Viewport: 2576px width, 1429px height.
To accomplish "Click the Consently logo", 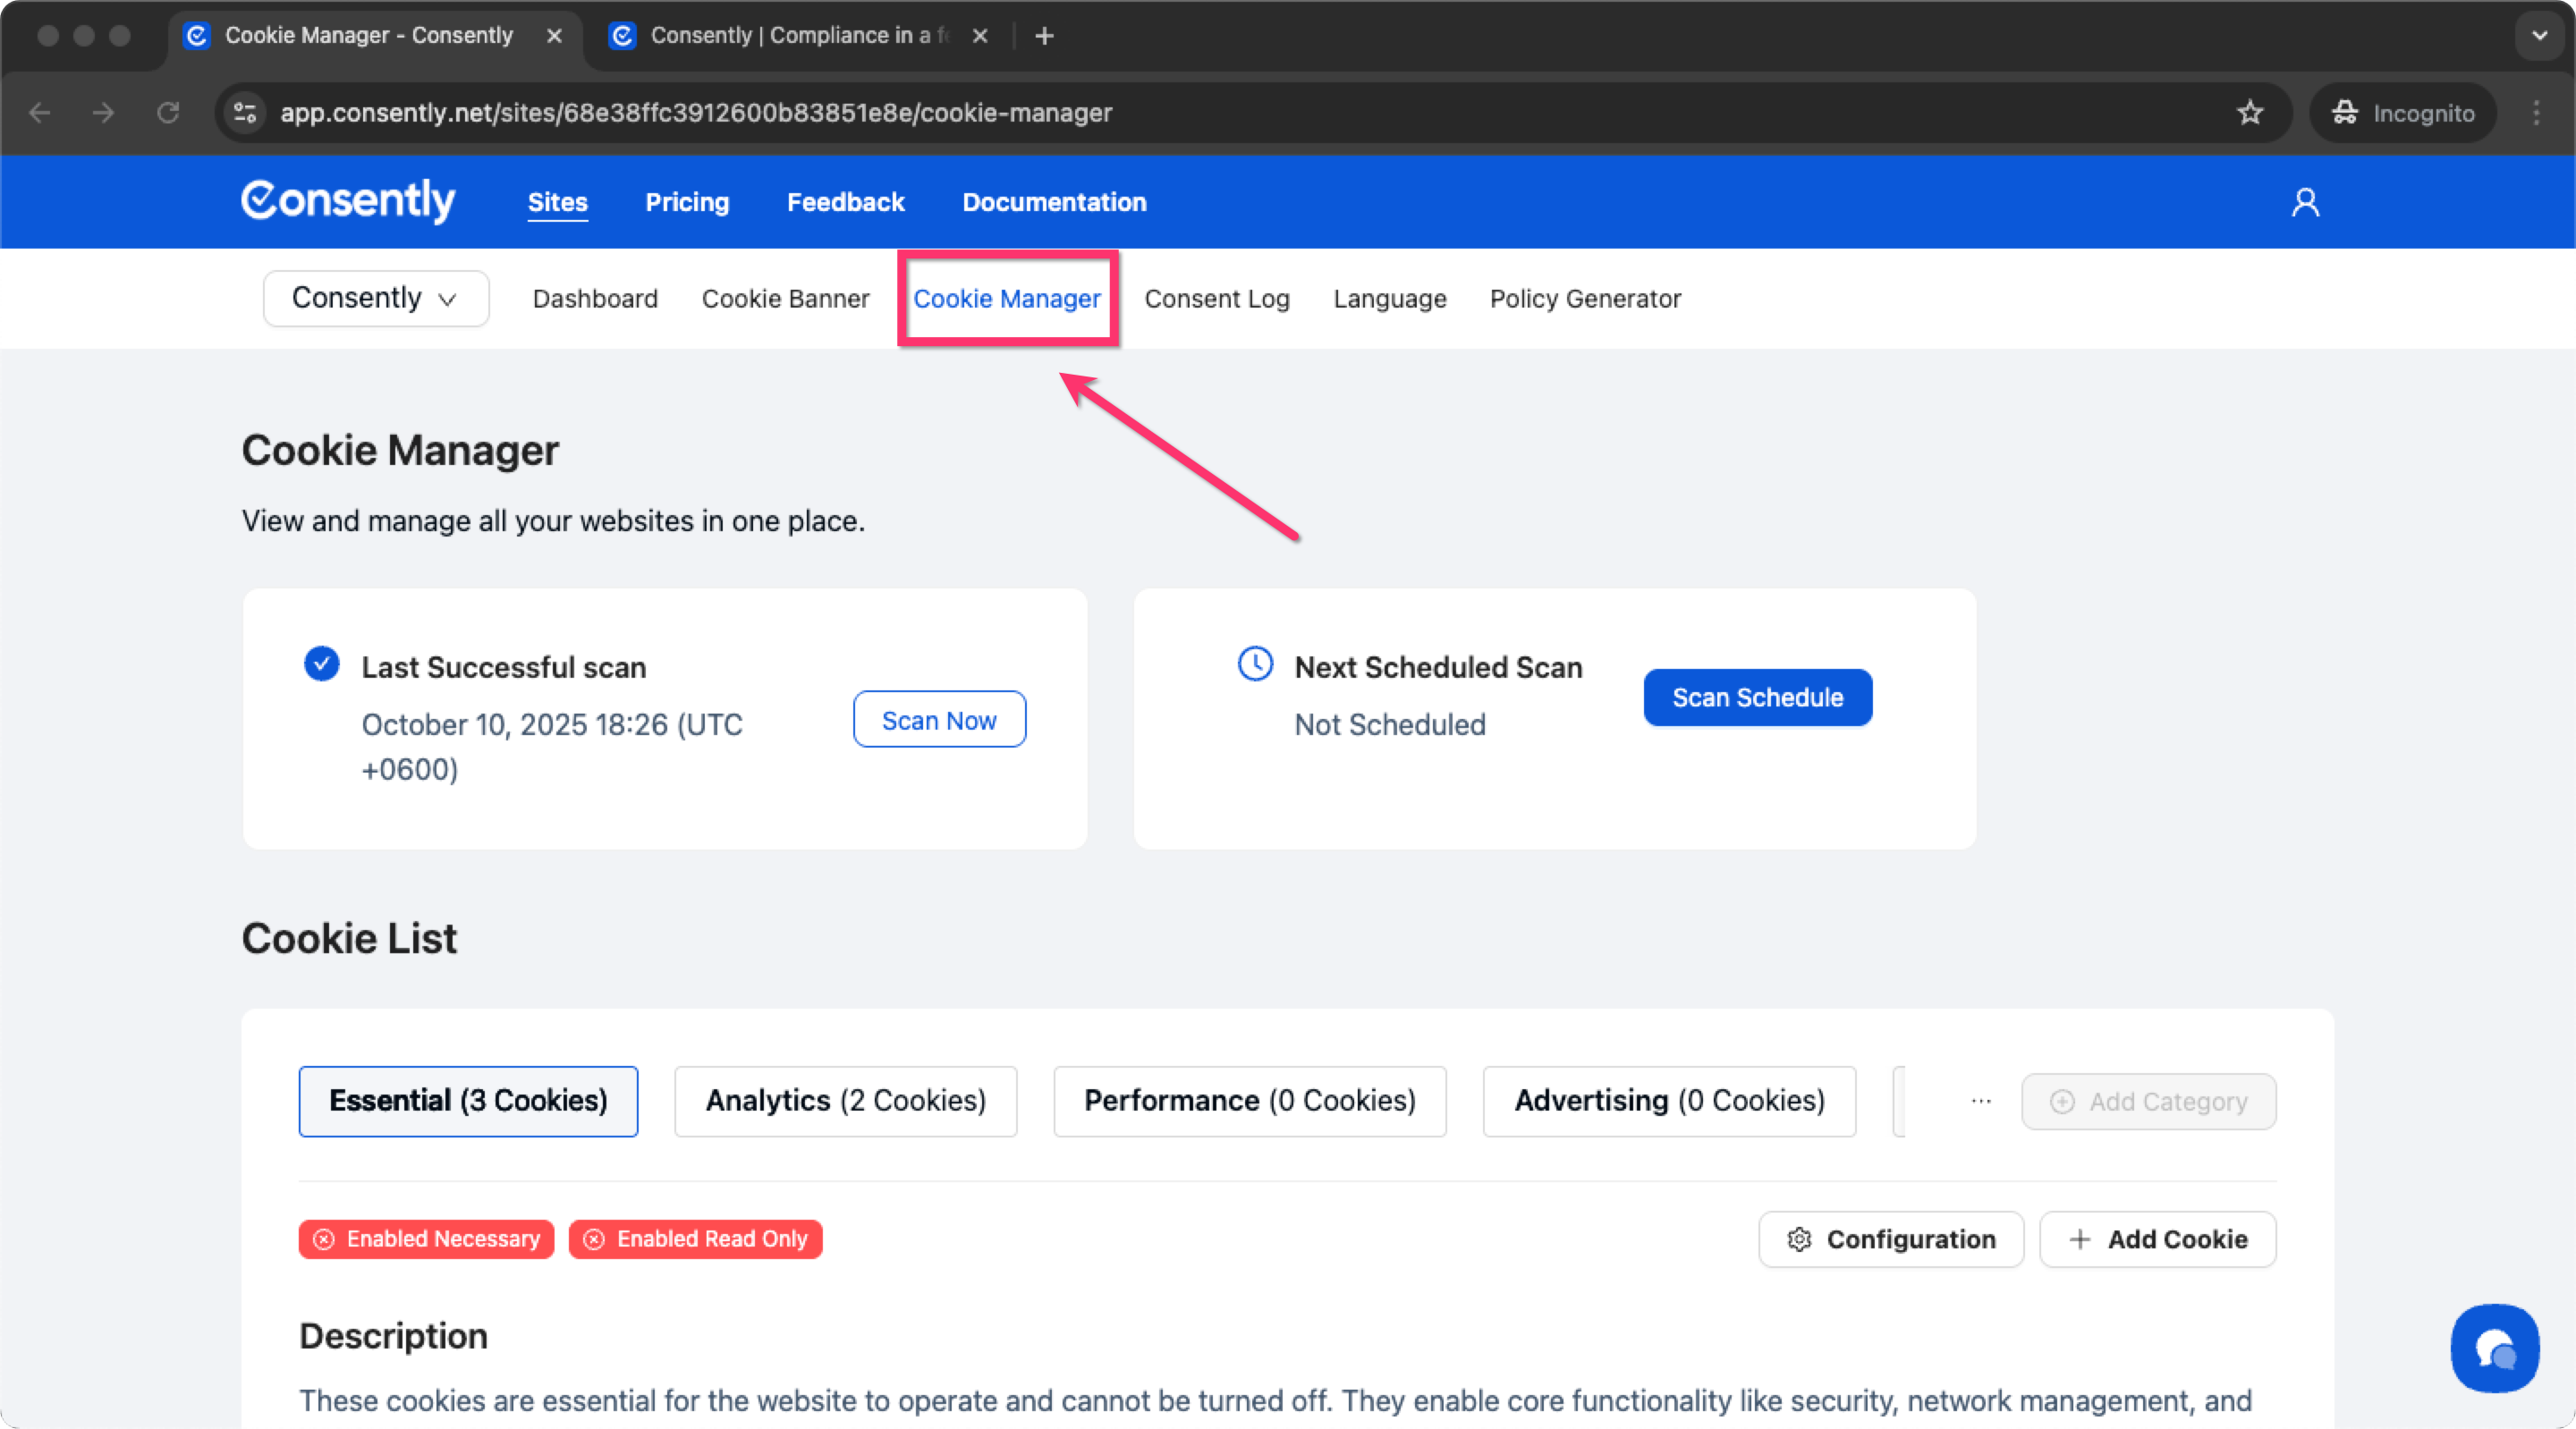I will pyautogui.click(x=348, y=201).
